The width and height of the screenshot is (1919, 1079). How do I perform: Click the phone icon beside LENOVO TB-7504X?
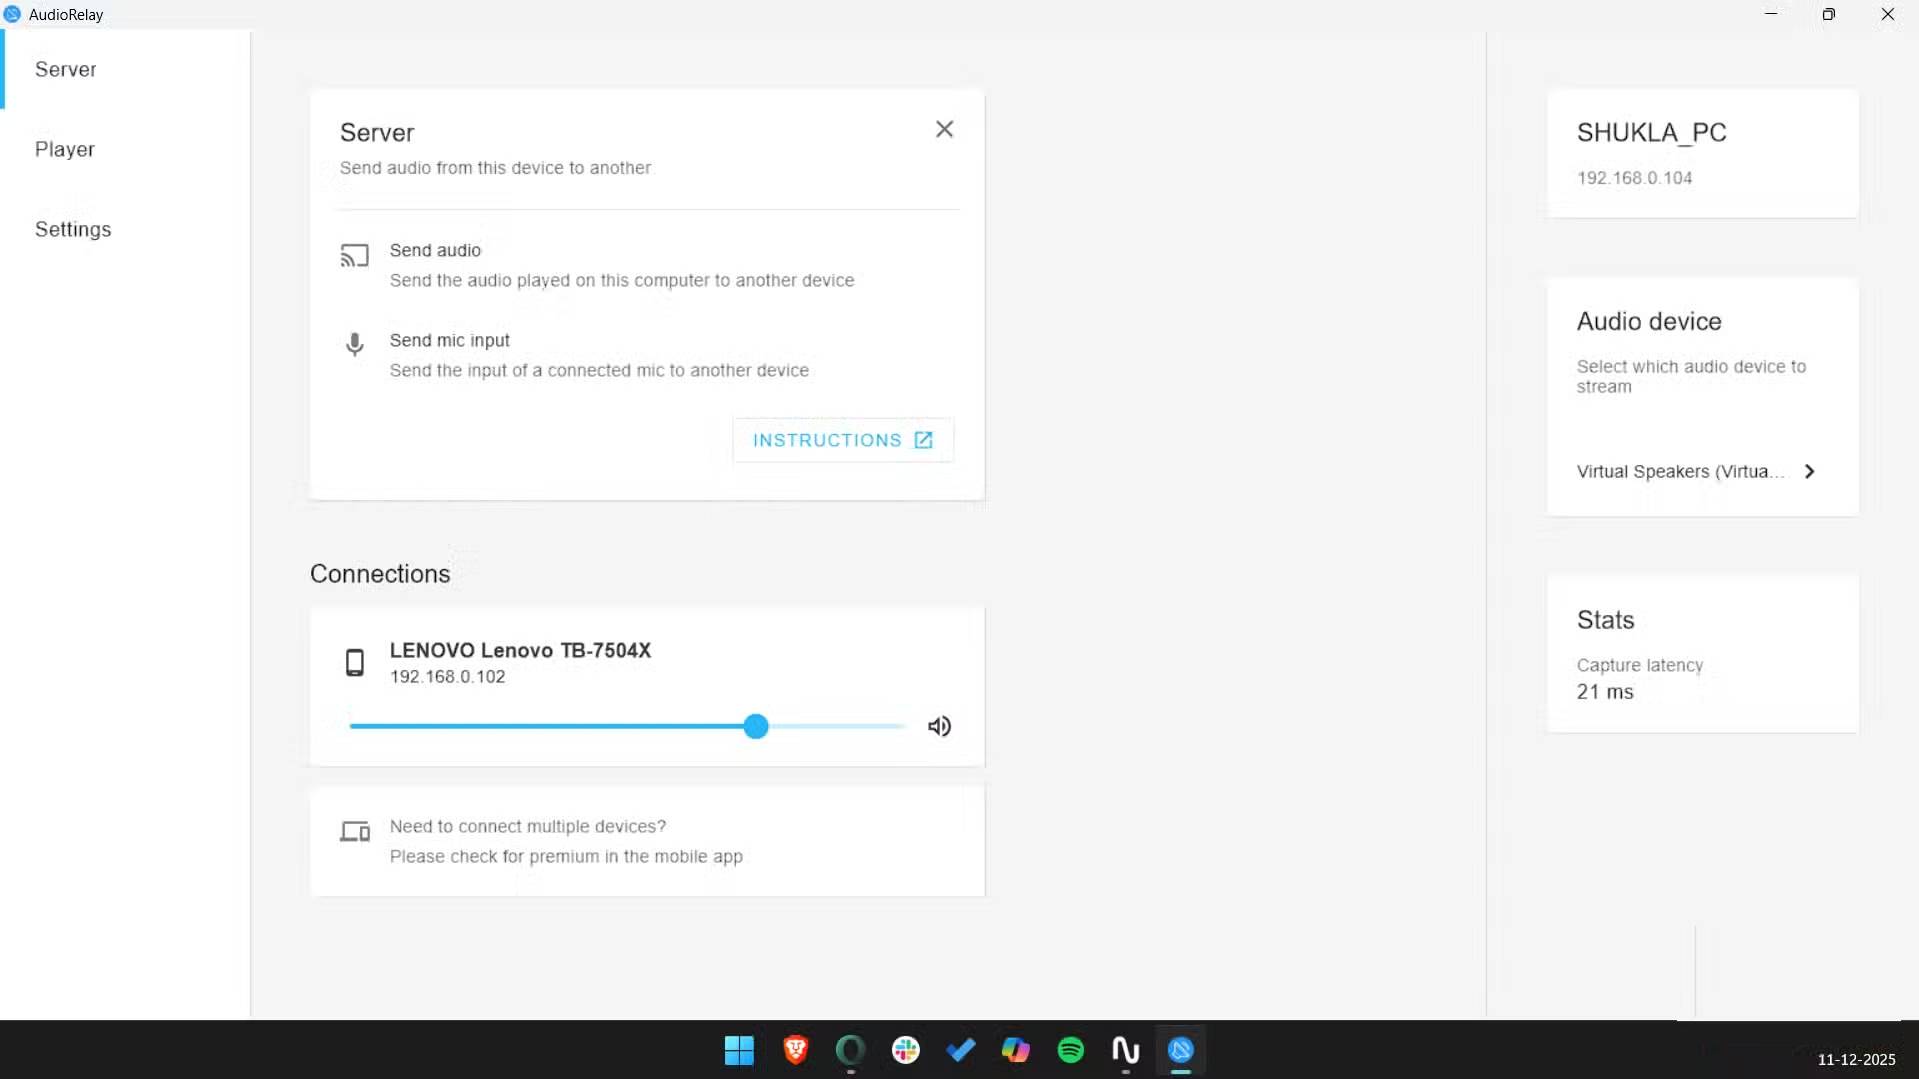pos(355,662)
